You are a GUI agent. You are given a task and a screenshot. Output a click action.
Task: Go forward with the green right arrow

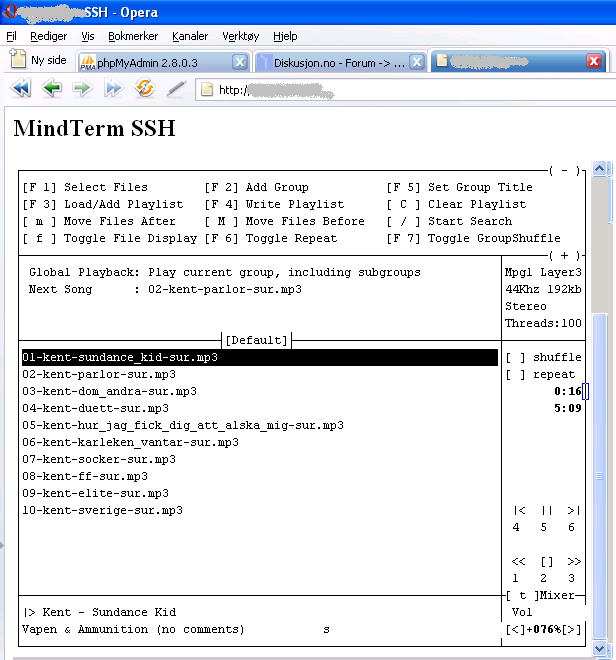tap(82, 89)
